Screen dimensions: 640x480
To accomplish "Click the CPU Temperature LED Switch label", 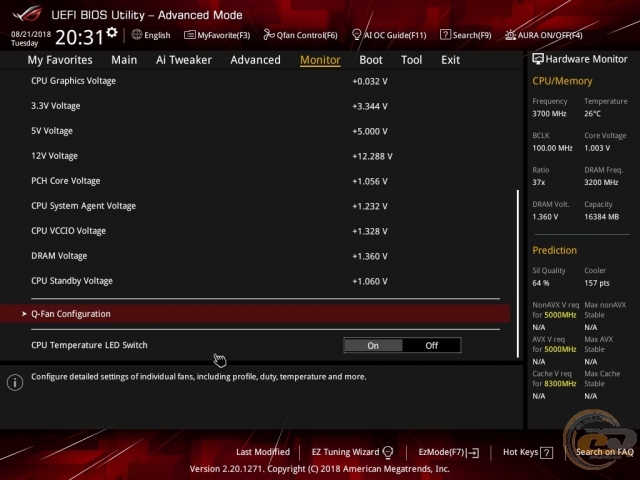I will pos(89,345).
